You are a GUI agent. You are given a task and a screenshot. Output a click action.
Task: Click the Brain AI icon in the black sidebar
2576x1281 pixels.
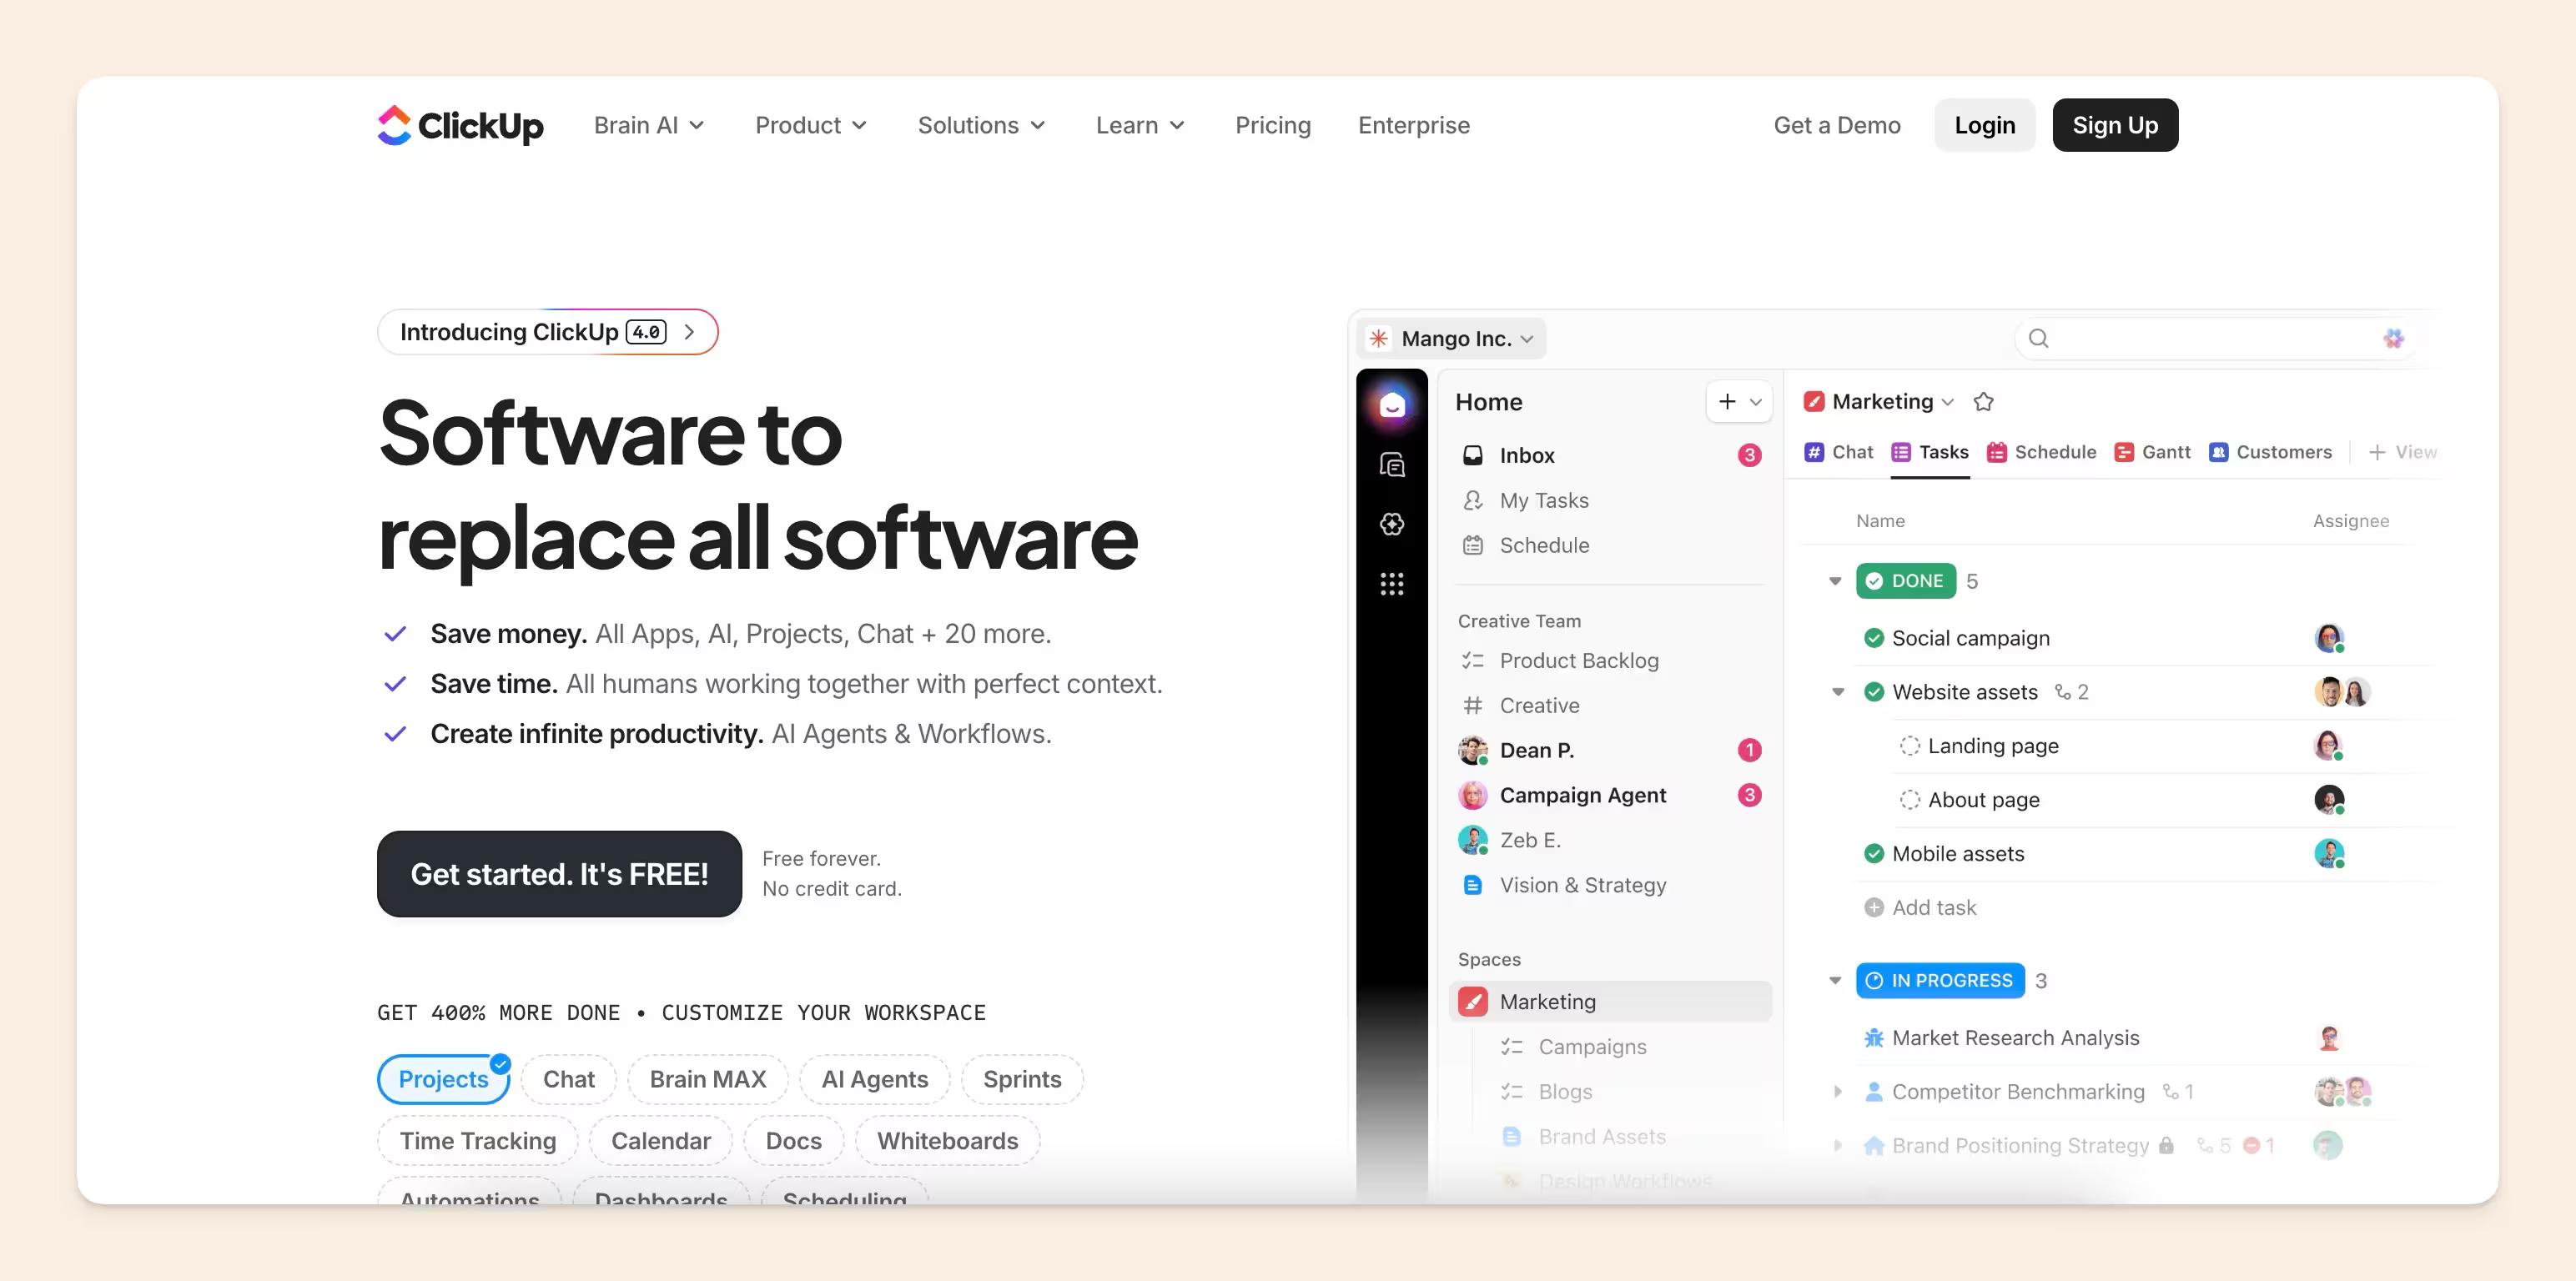coord(1392,524)
